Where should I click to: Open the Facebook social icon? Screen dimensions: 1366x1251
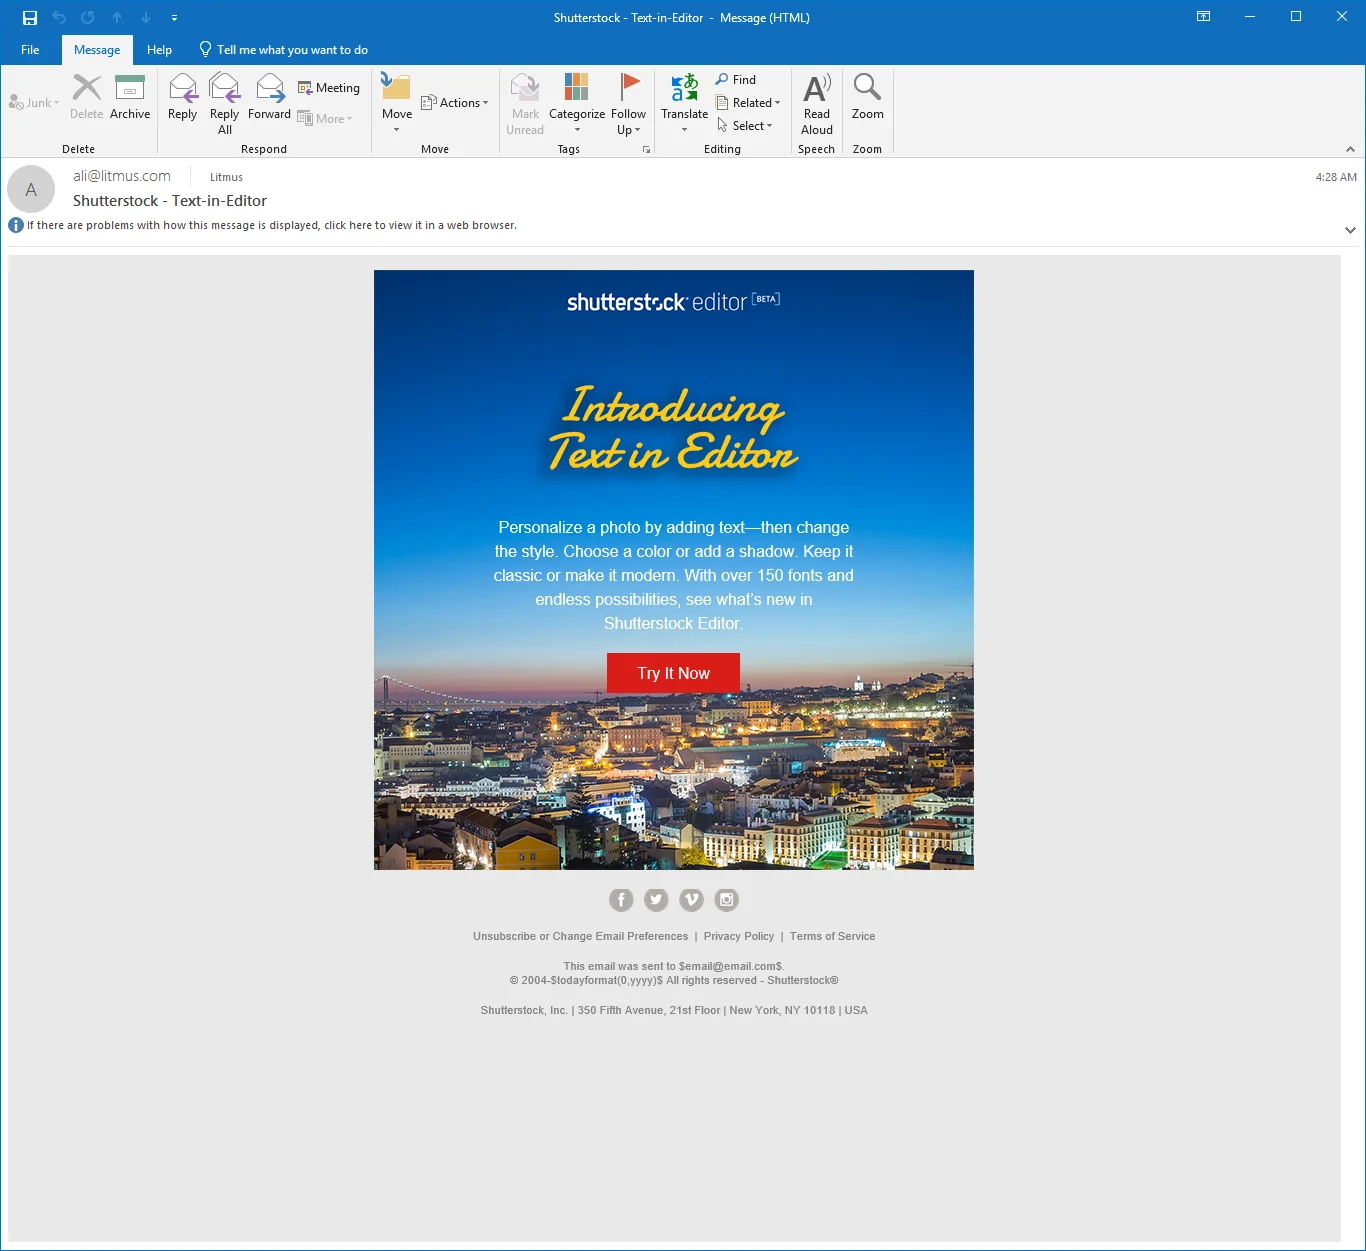(x=621, y=900)
